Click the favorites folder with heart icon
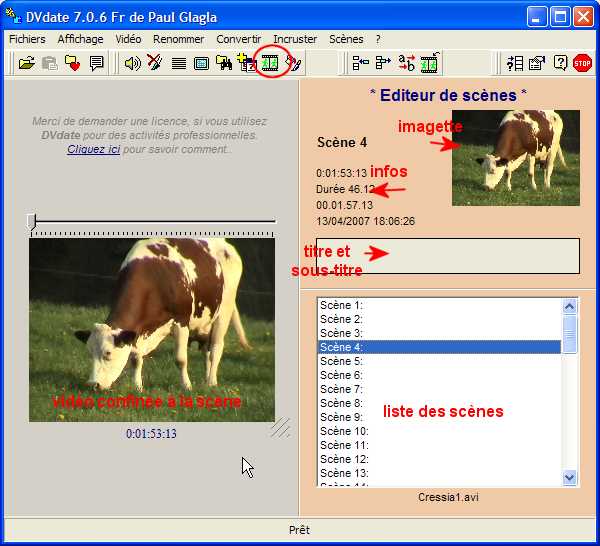Viewport: 600px width, 546px height. coord(72,63)
